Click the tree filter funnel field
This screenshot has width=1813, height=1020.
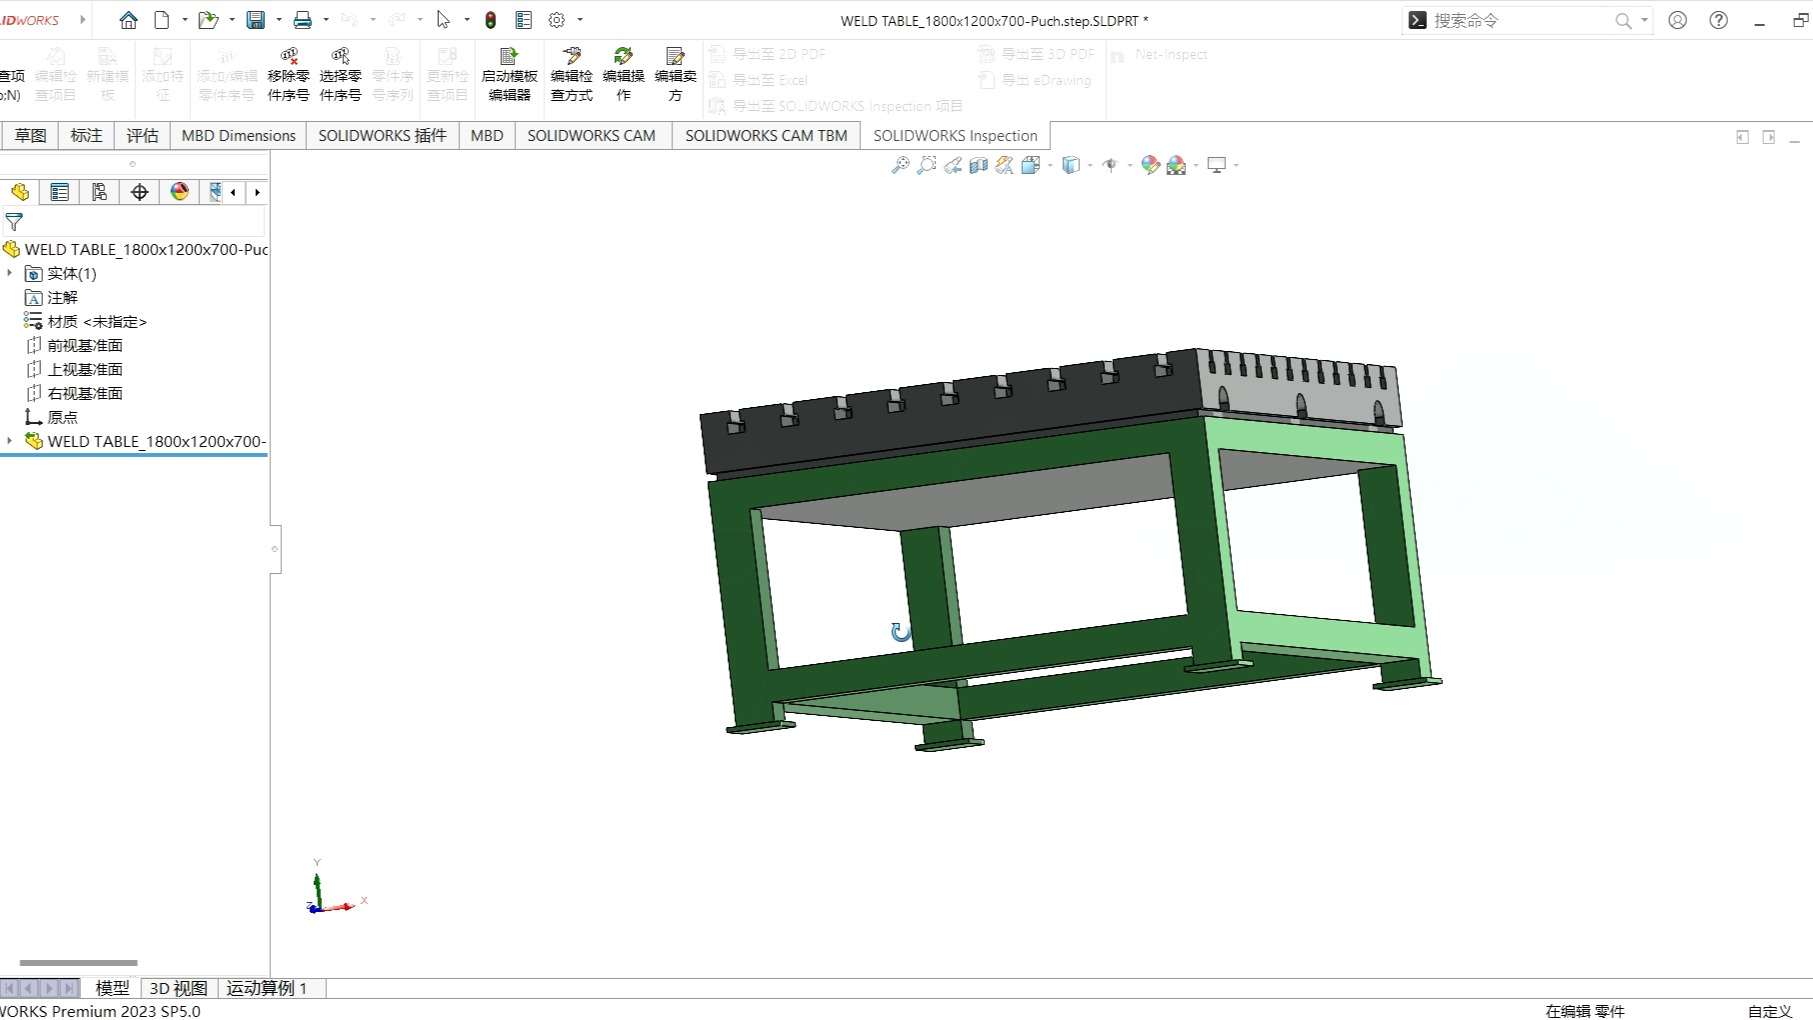coord(133,222)
